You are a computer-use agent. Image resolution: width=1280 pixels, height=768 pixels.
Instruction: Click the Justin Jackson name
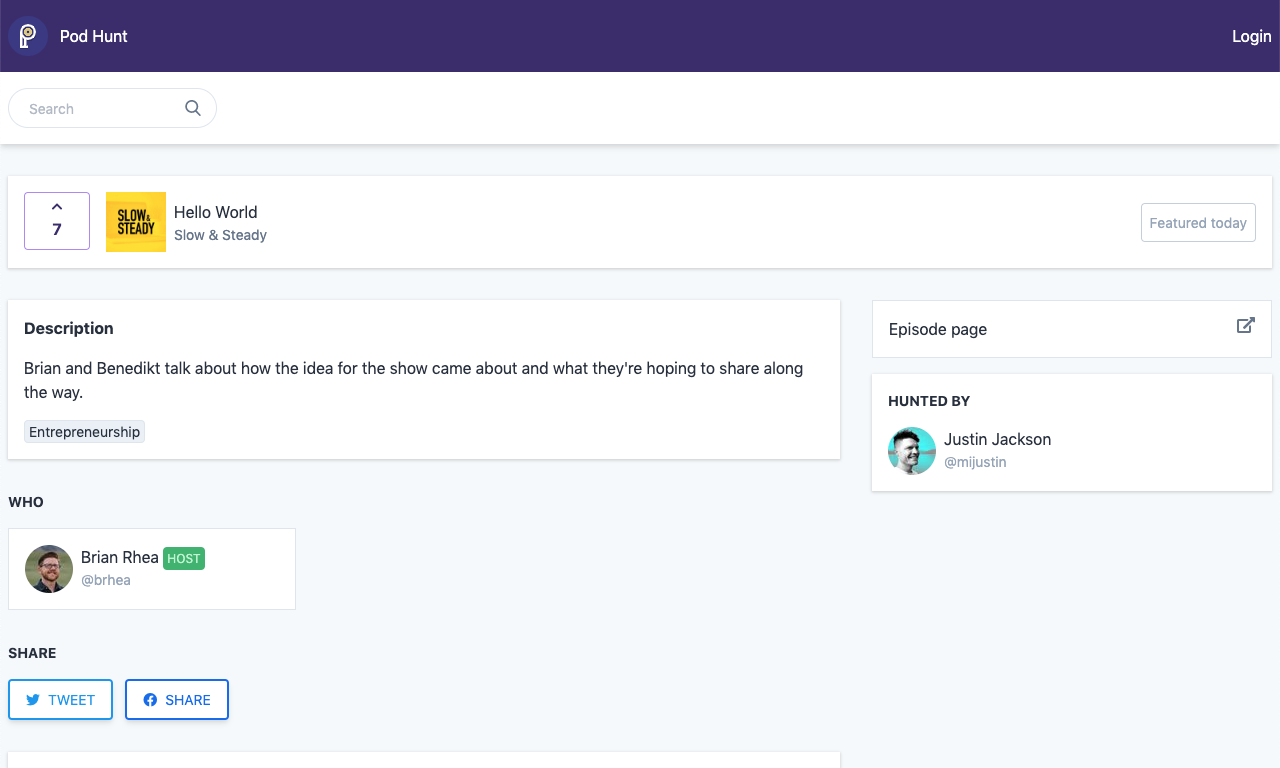997,439
